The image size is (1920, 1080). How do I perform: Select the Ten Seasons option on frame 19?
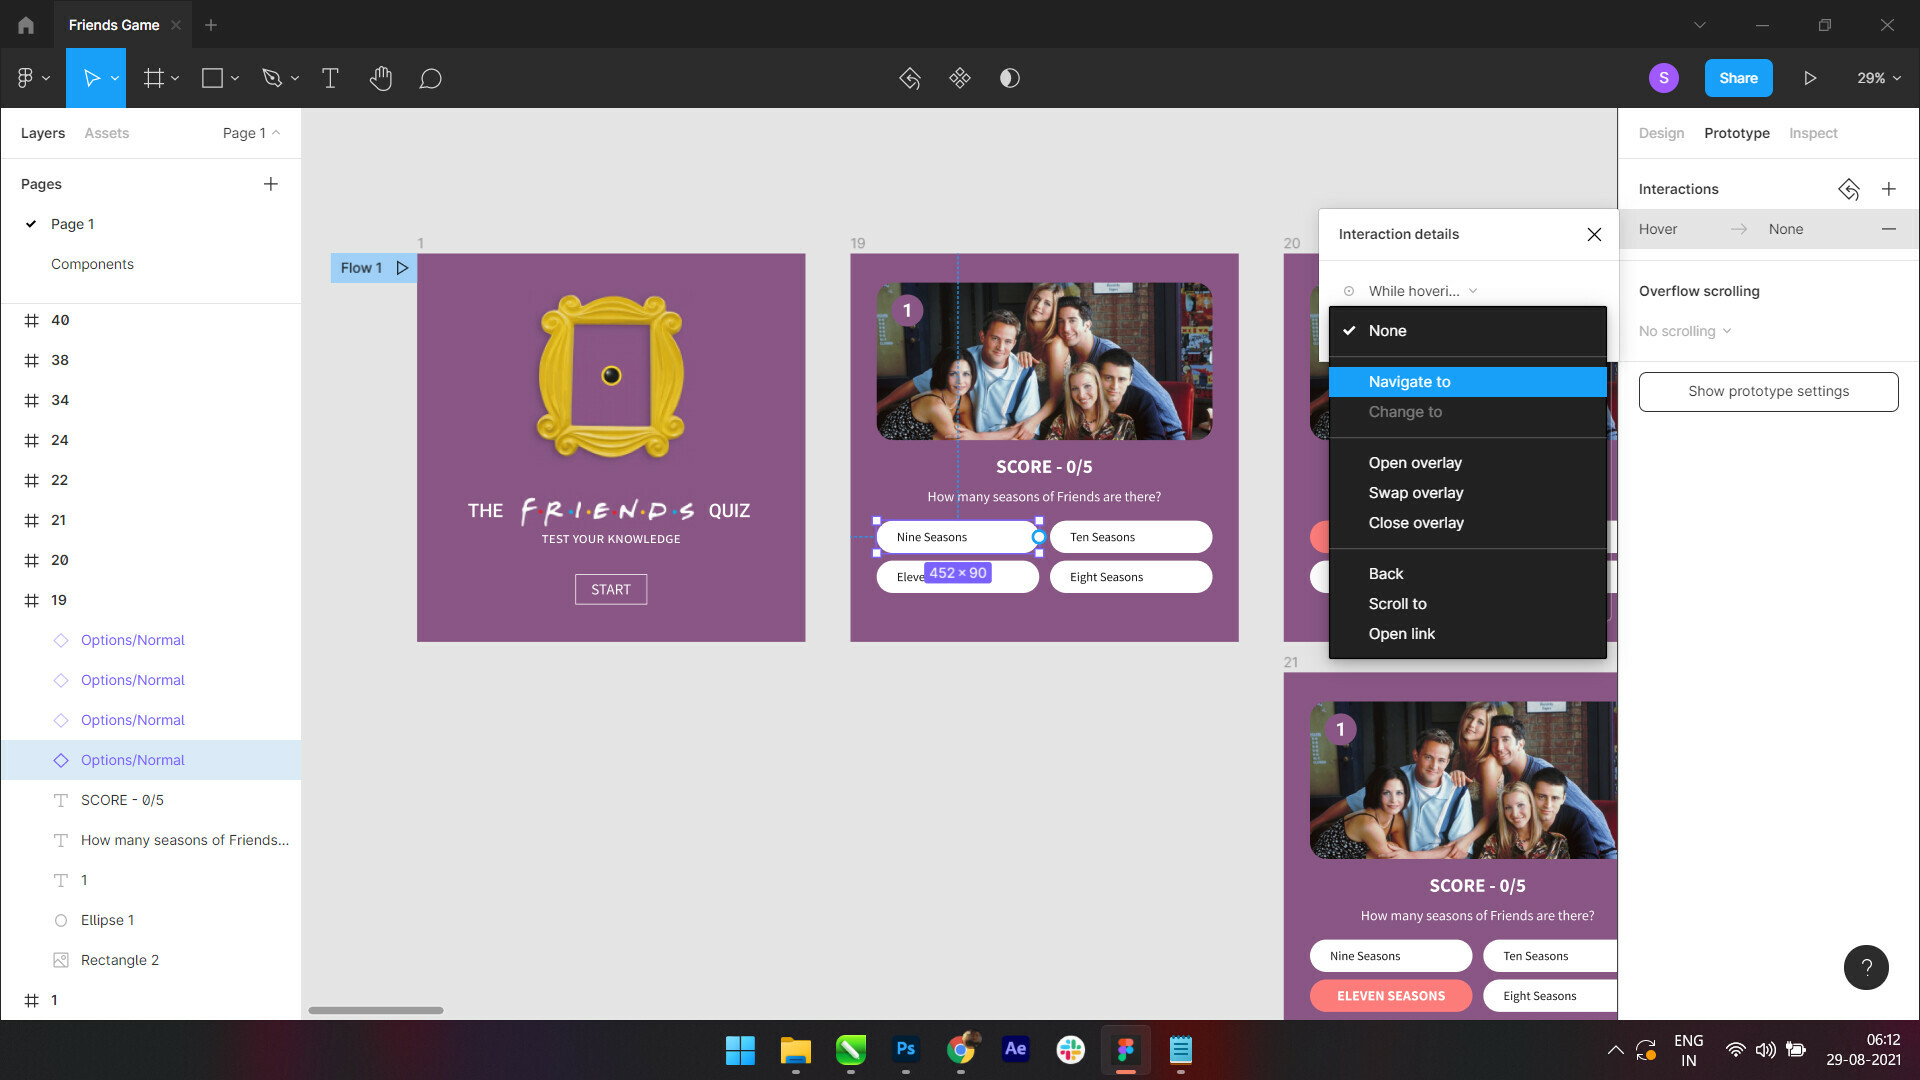point(1131,537)
